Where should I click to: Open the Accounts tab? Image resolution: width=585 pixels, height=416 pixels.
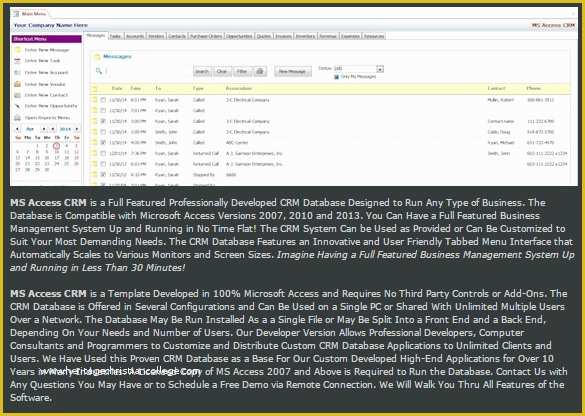135,36
